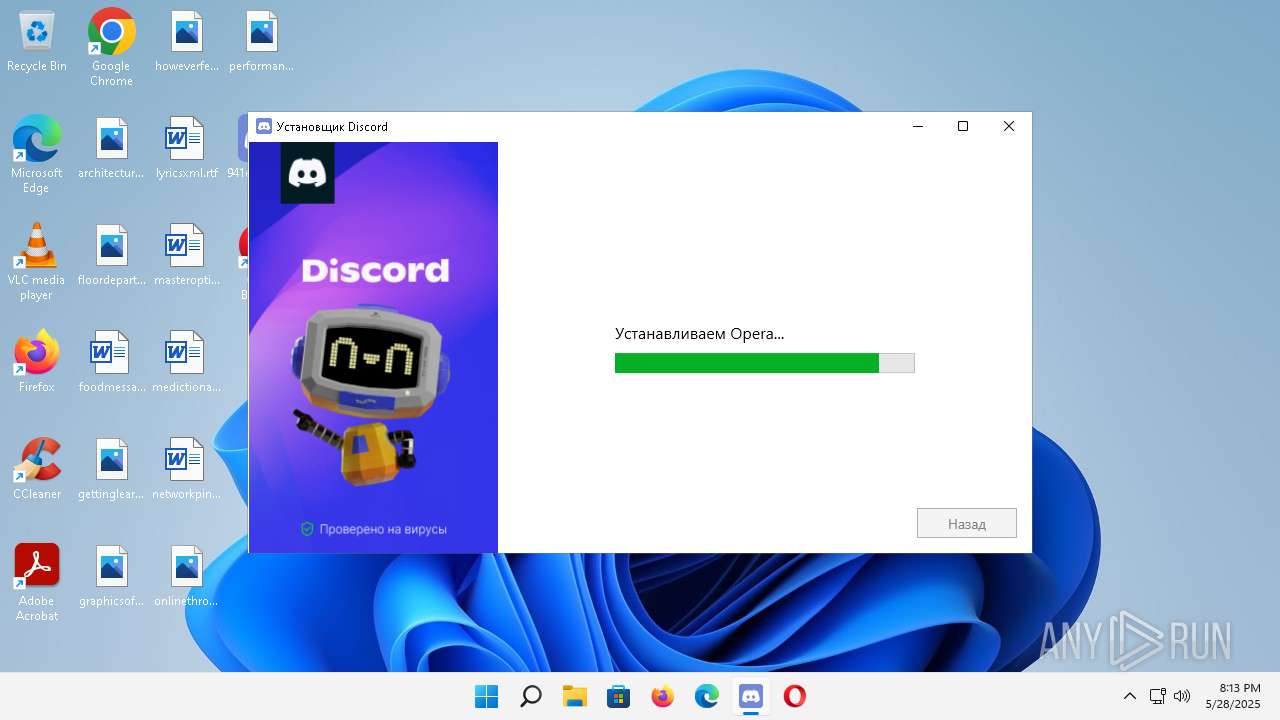Image resolution: width=1280 pixels, height=720 pixels.
Task: Open the Recycle Bin desktop icon
Action: click(x=37, y=42)
